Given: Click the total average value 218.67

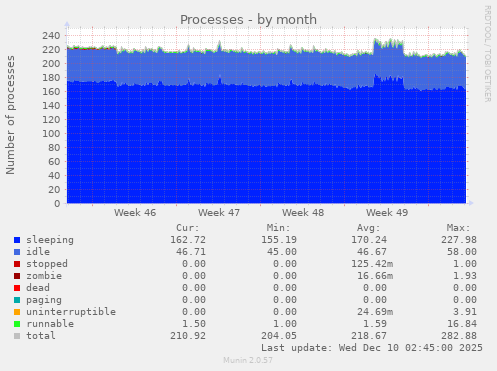Looking at the screenshot, I should (369, 336).
